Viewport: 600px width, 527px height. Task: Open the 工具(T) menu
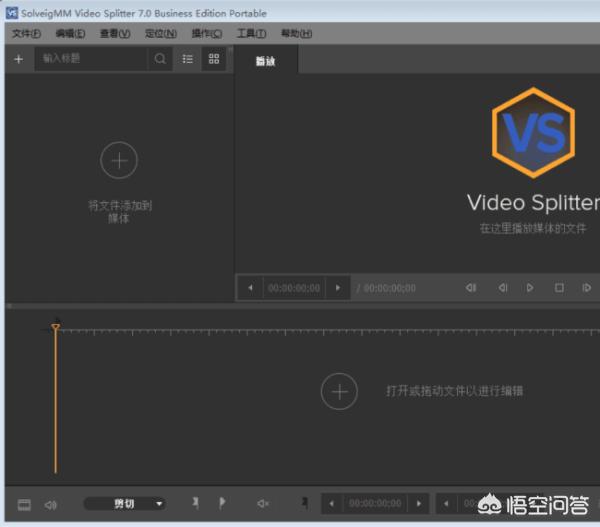(251, 34)
